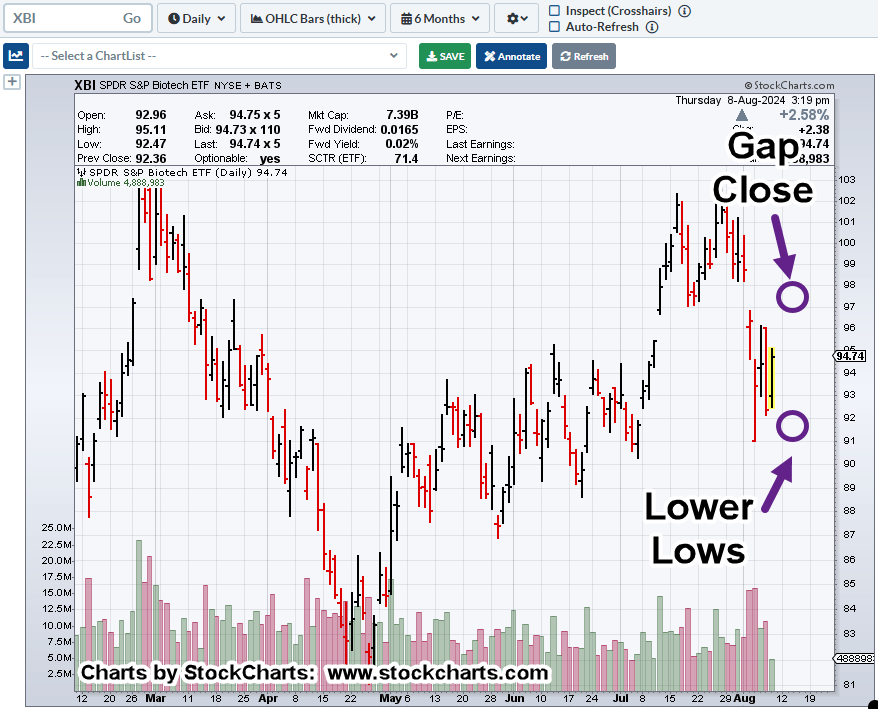Click the plus icon at chart's top-left corner
This screenshot has height=709, width=878.
tap(12, 82)
